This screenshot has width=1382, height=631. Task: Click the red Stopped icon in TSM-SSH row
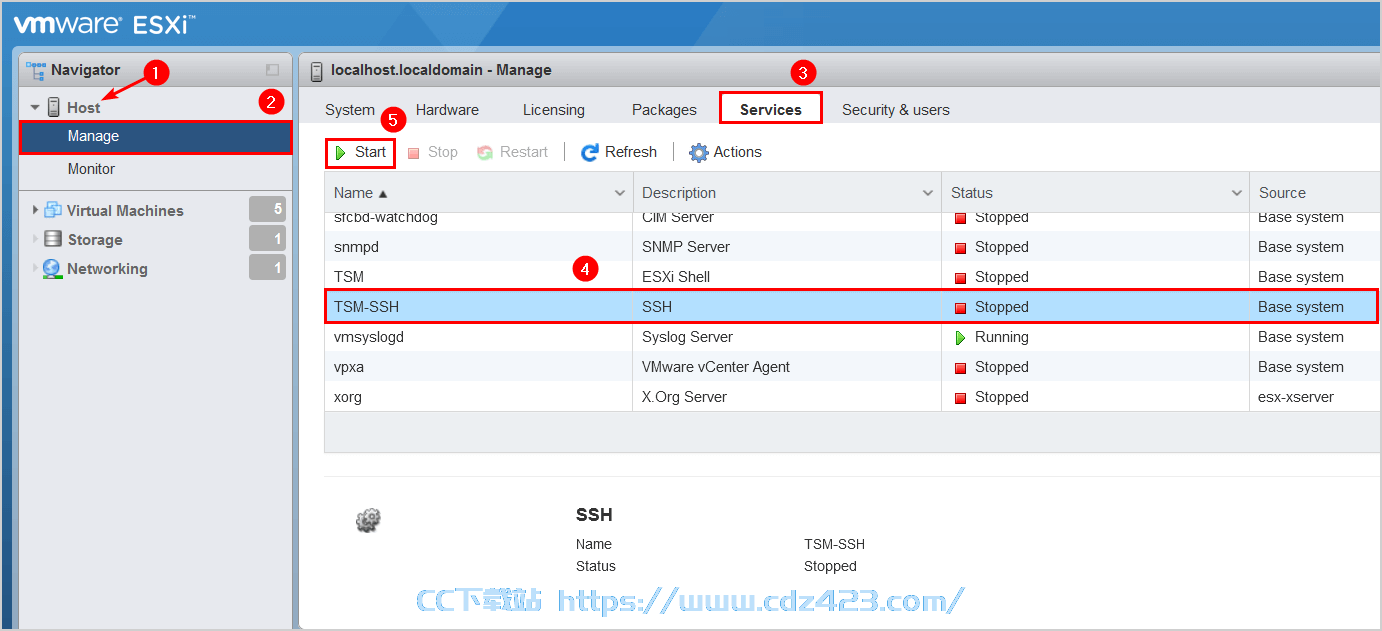point(960,307)
